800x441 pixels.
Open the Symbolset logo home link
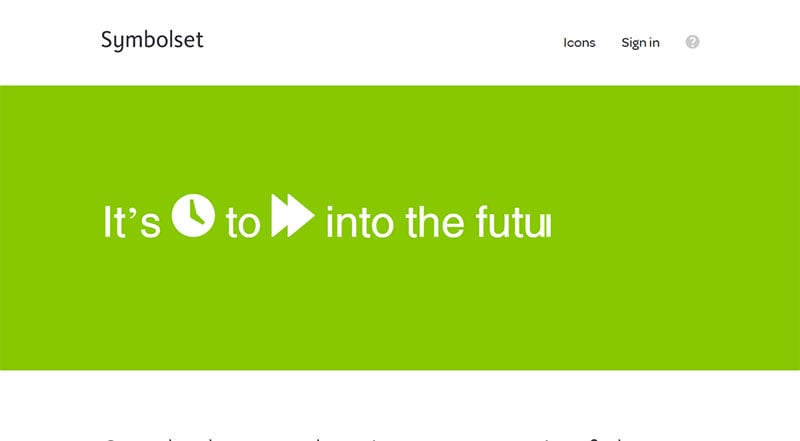(x=152, y=40)
